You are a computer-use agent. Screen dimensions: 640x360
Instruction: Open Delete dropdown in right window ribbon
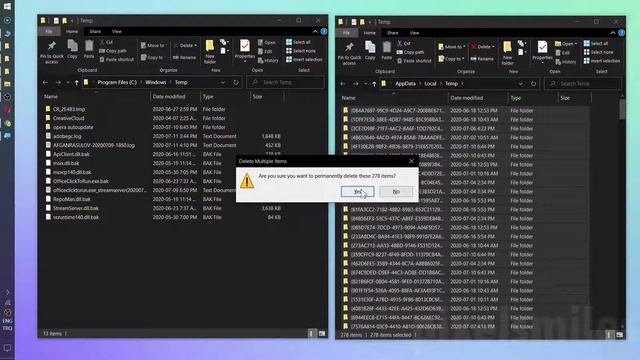pyautogui.click(x=482, y=47)
